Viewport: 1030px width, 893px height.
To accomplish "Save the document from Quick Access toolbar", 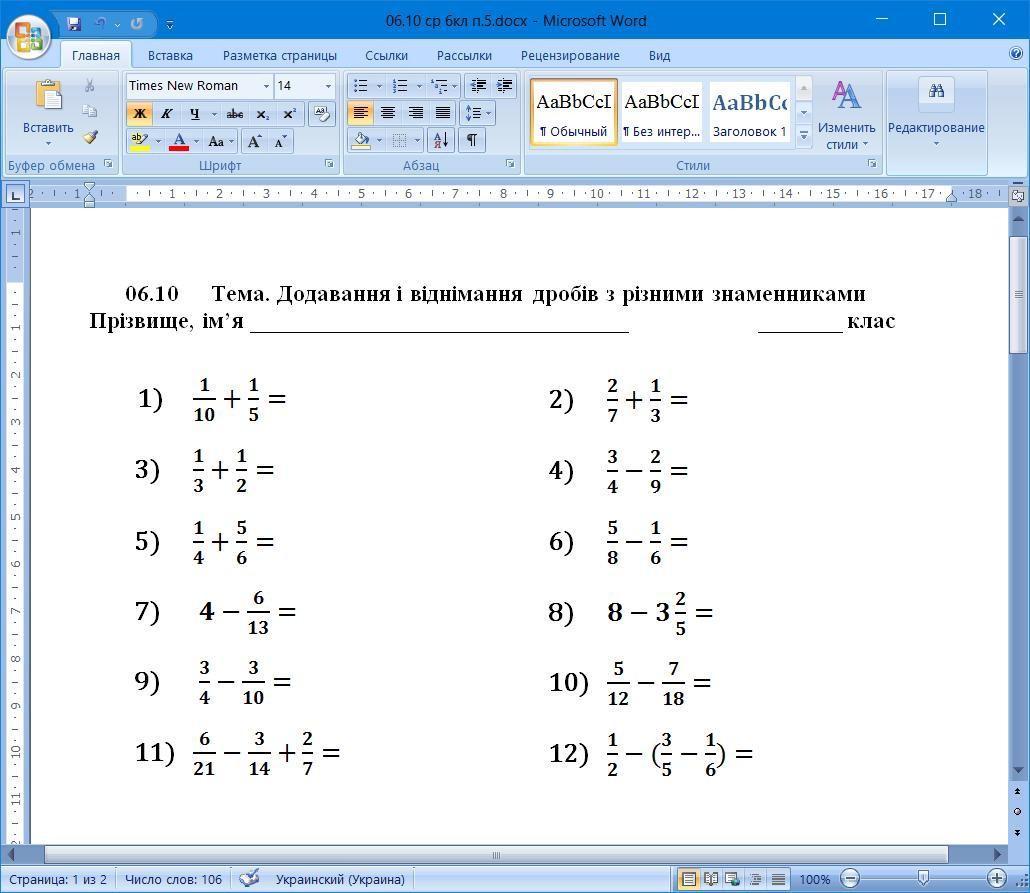I will click(74, 24).
